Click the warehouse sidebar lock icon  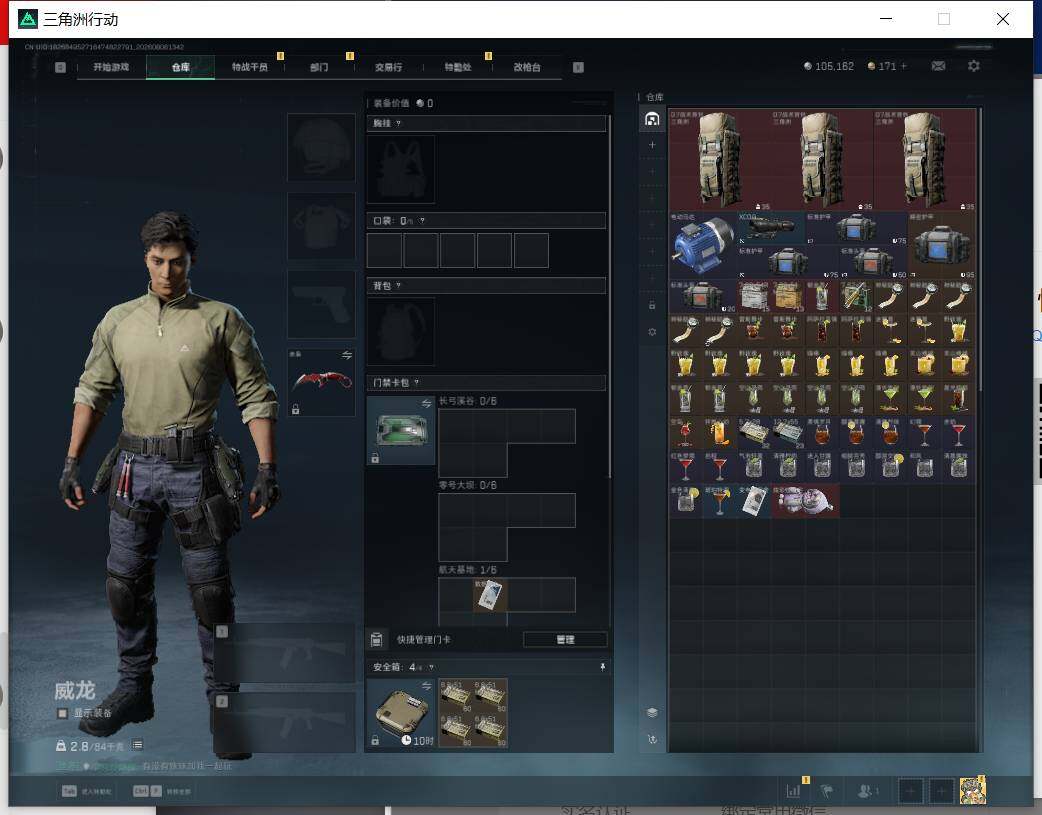click(652, 305)
